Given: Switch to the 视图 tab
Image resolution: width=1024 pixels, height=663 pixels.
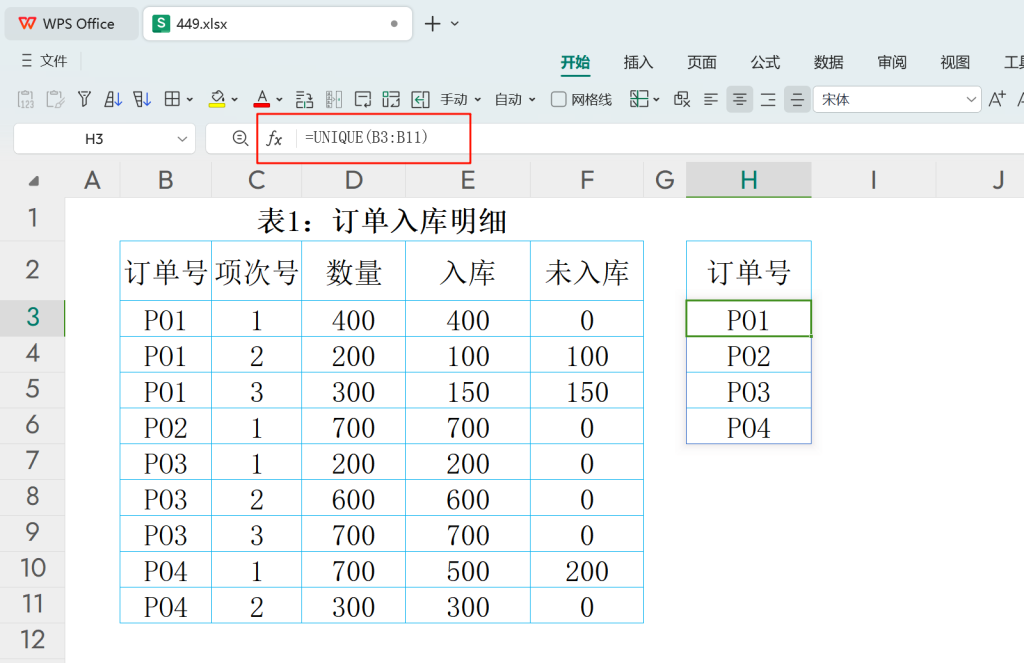Looking at the screenshot, I should (x=955, y=62).
